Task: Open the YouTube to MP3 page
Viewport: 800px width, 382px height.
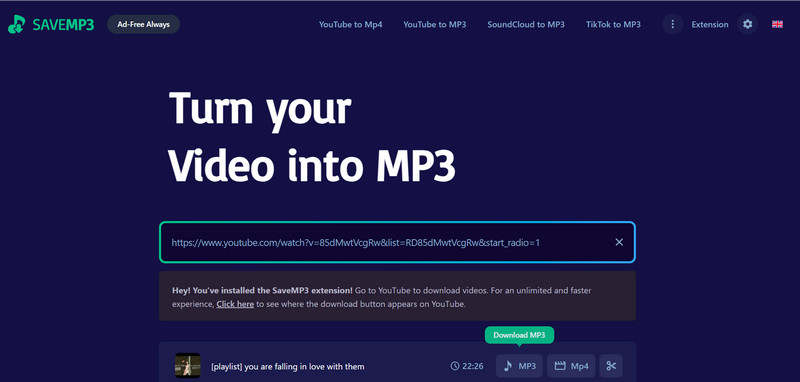Action: [435, 24]
